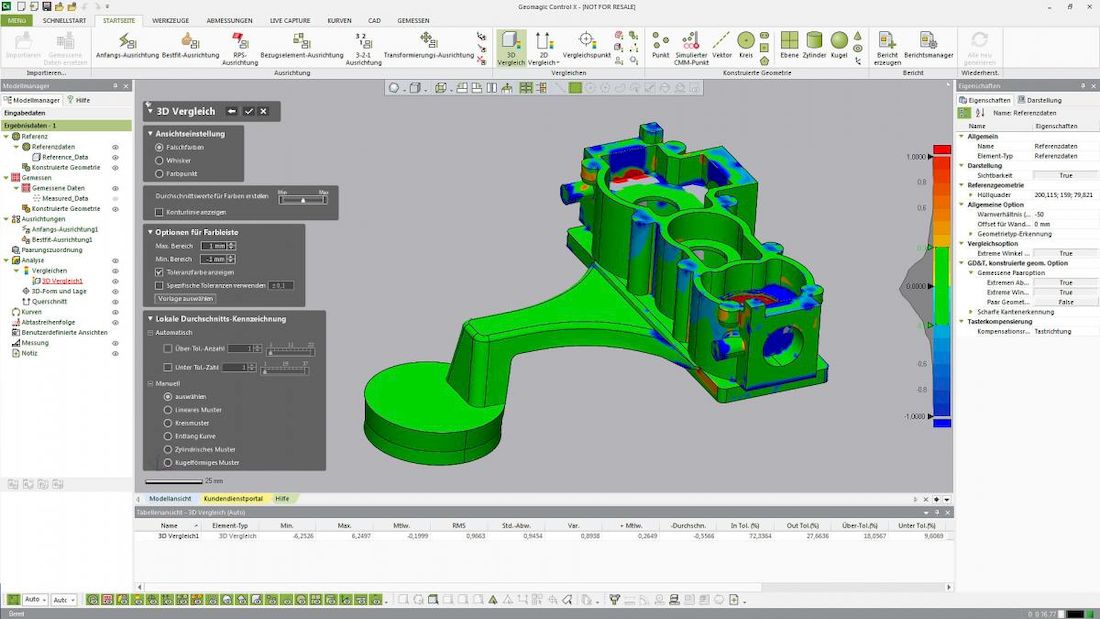Select the Vergleichspunkt tool

point(586,46)
